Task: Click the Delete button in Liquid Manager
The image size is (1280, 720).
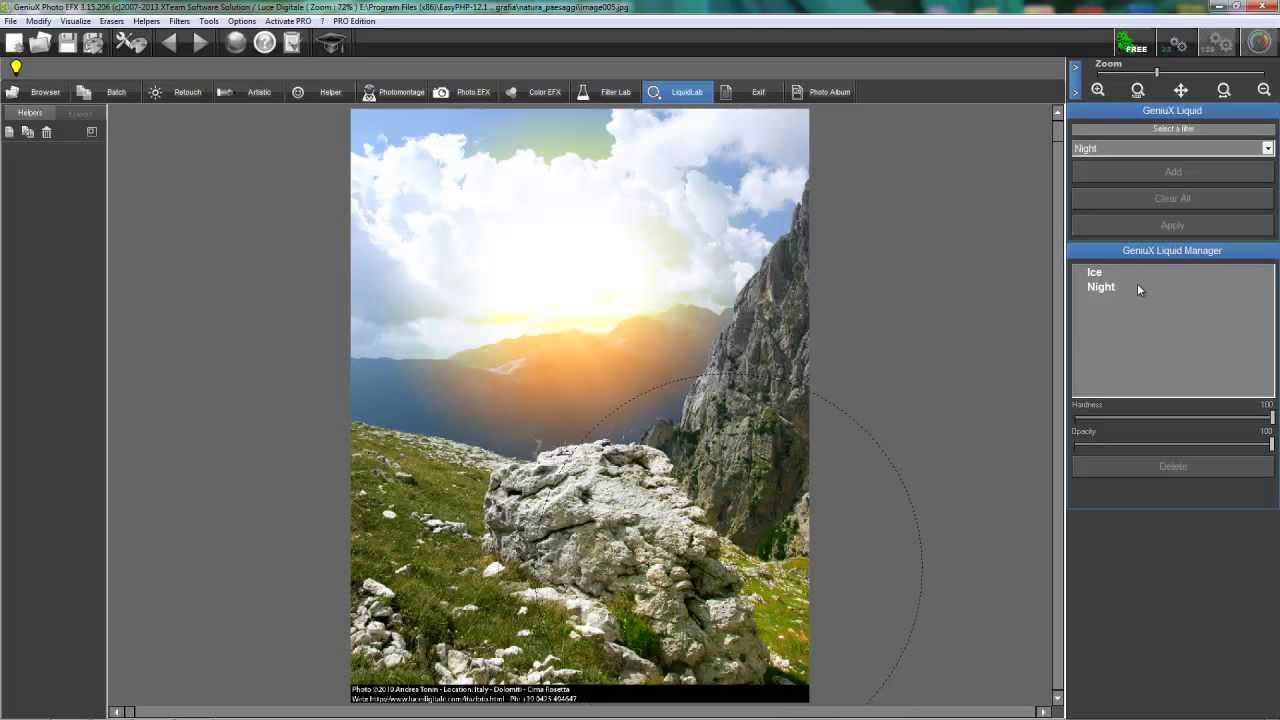Action: tap(1173, 466)
